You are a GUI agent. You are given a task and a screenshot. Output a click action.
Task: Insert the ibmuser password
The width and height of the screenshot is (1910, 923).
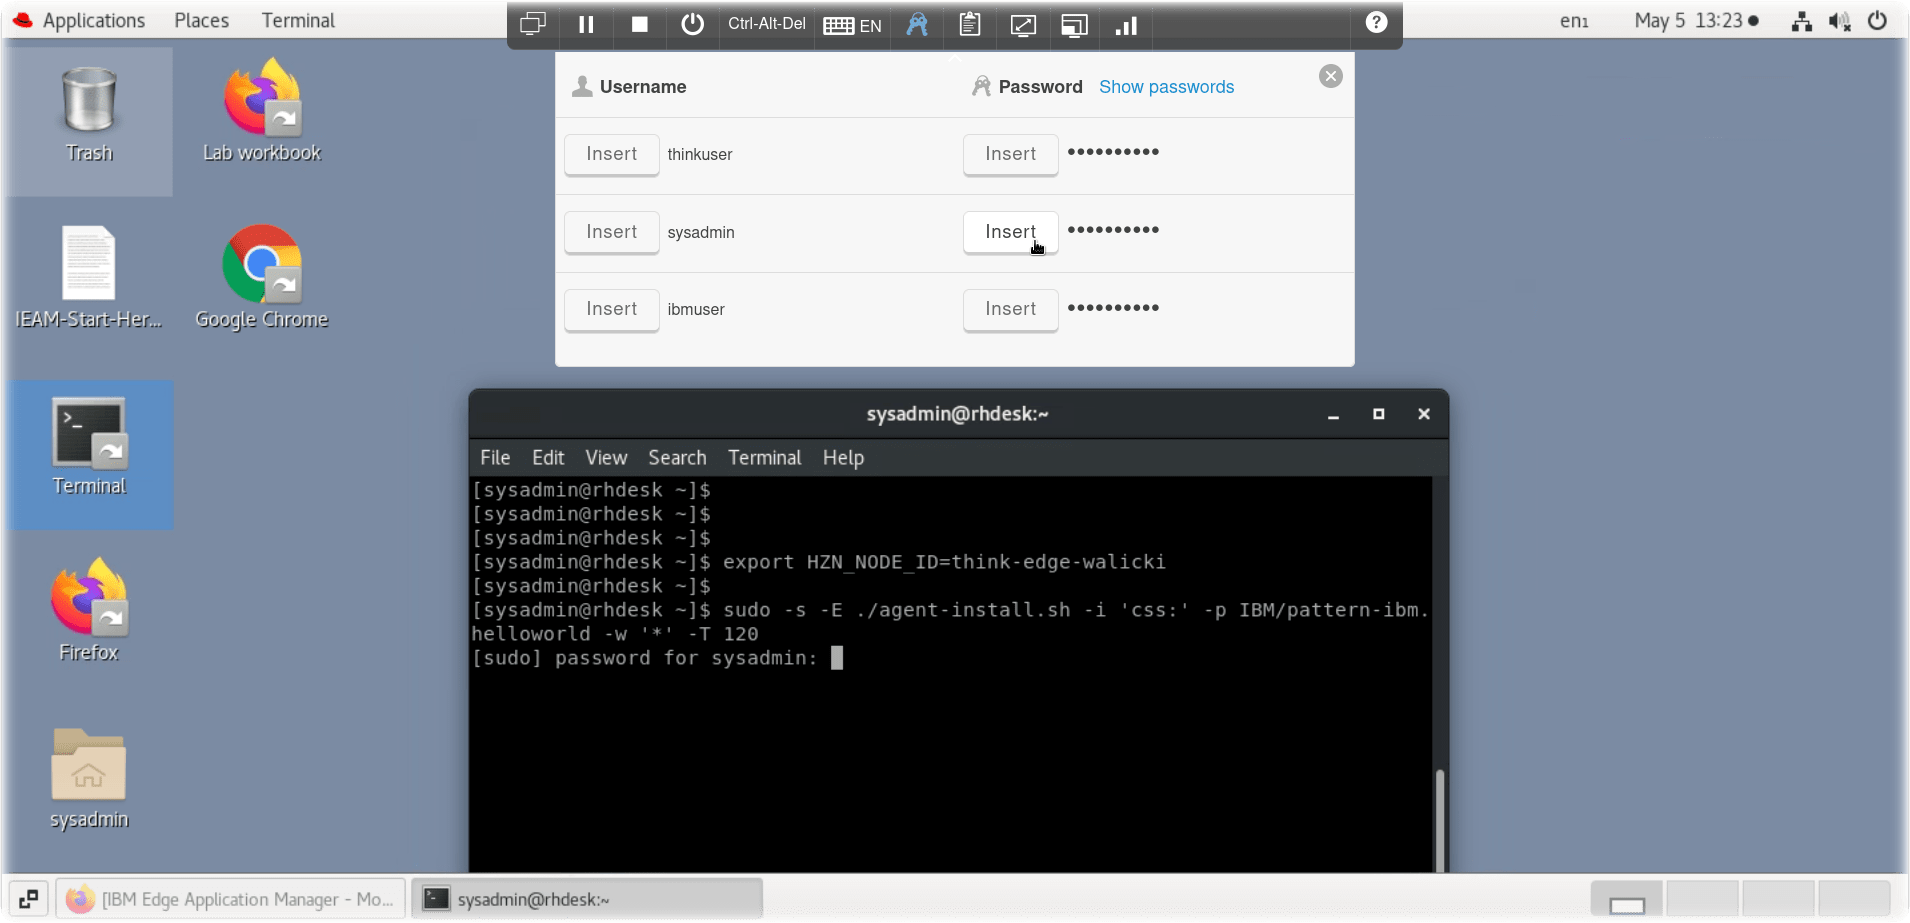tap(1010, 309)
